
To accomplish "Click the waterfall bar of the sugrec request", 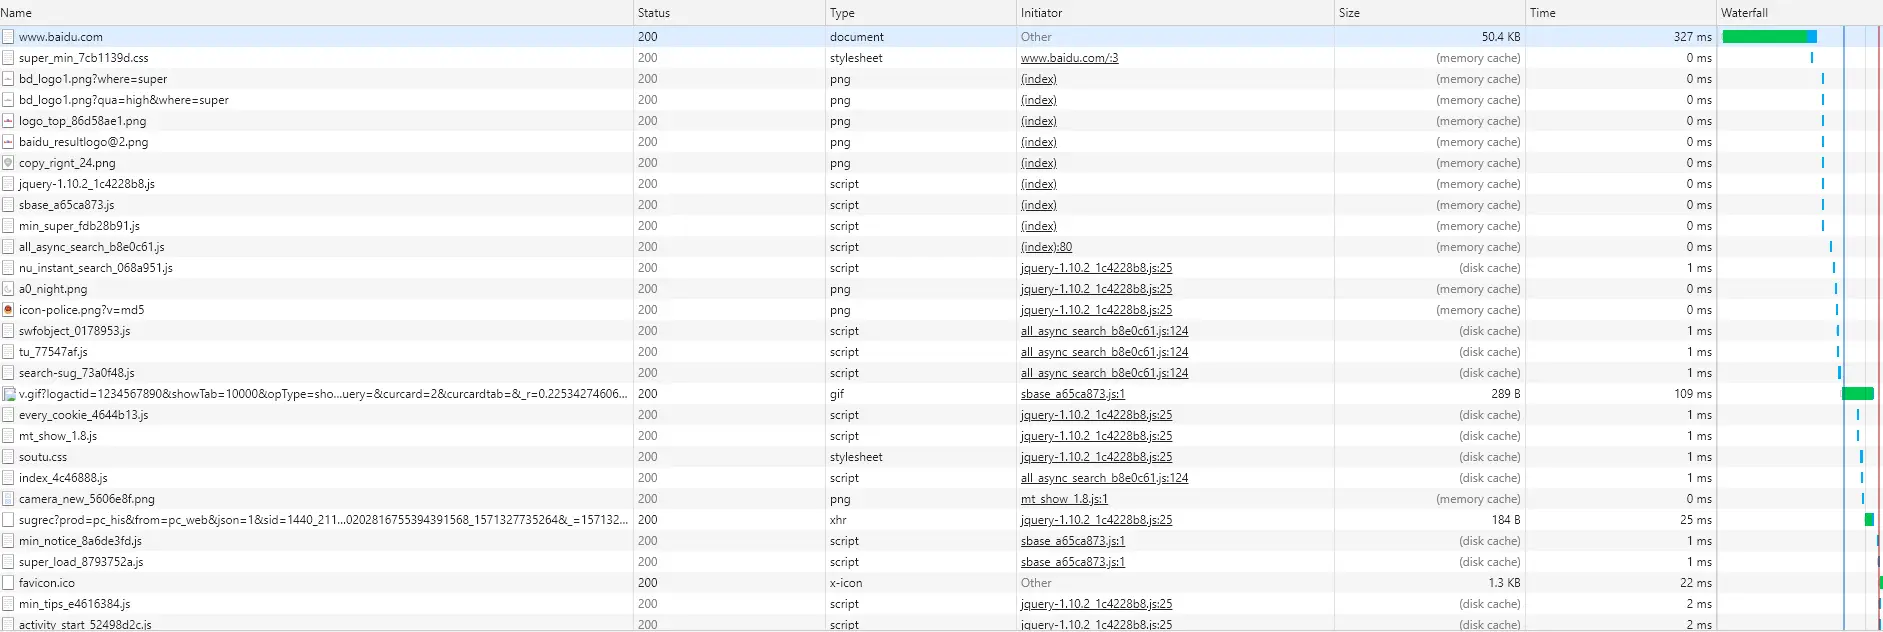I will [x=1869, y=520].
